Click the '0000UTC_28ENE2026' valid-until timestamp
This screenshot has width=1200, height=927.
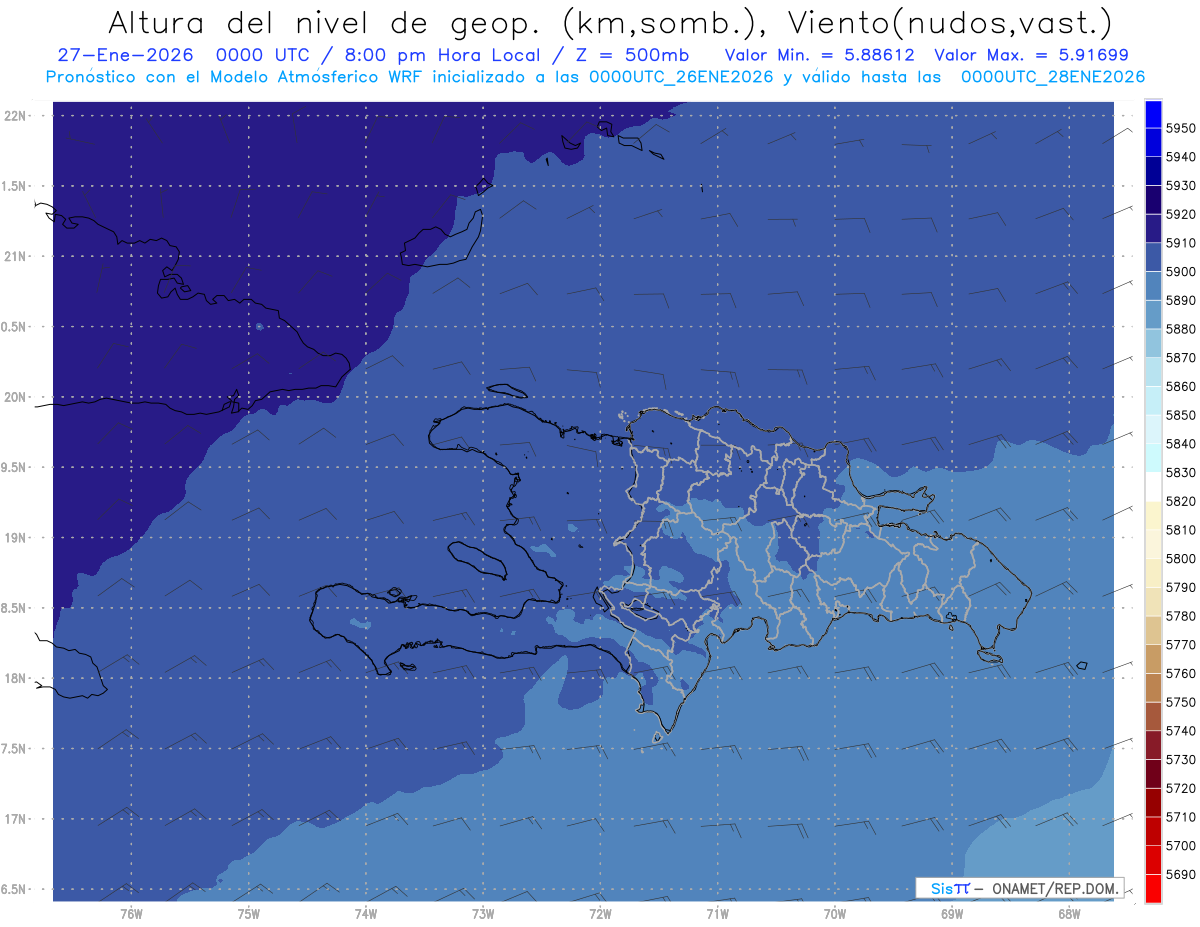[x=1053, y=77]
